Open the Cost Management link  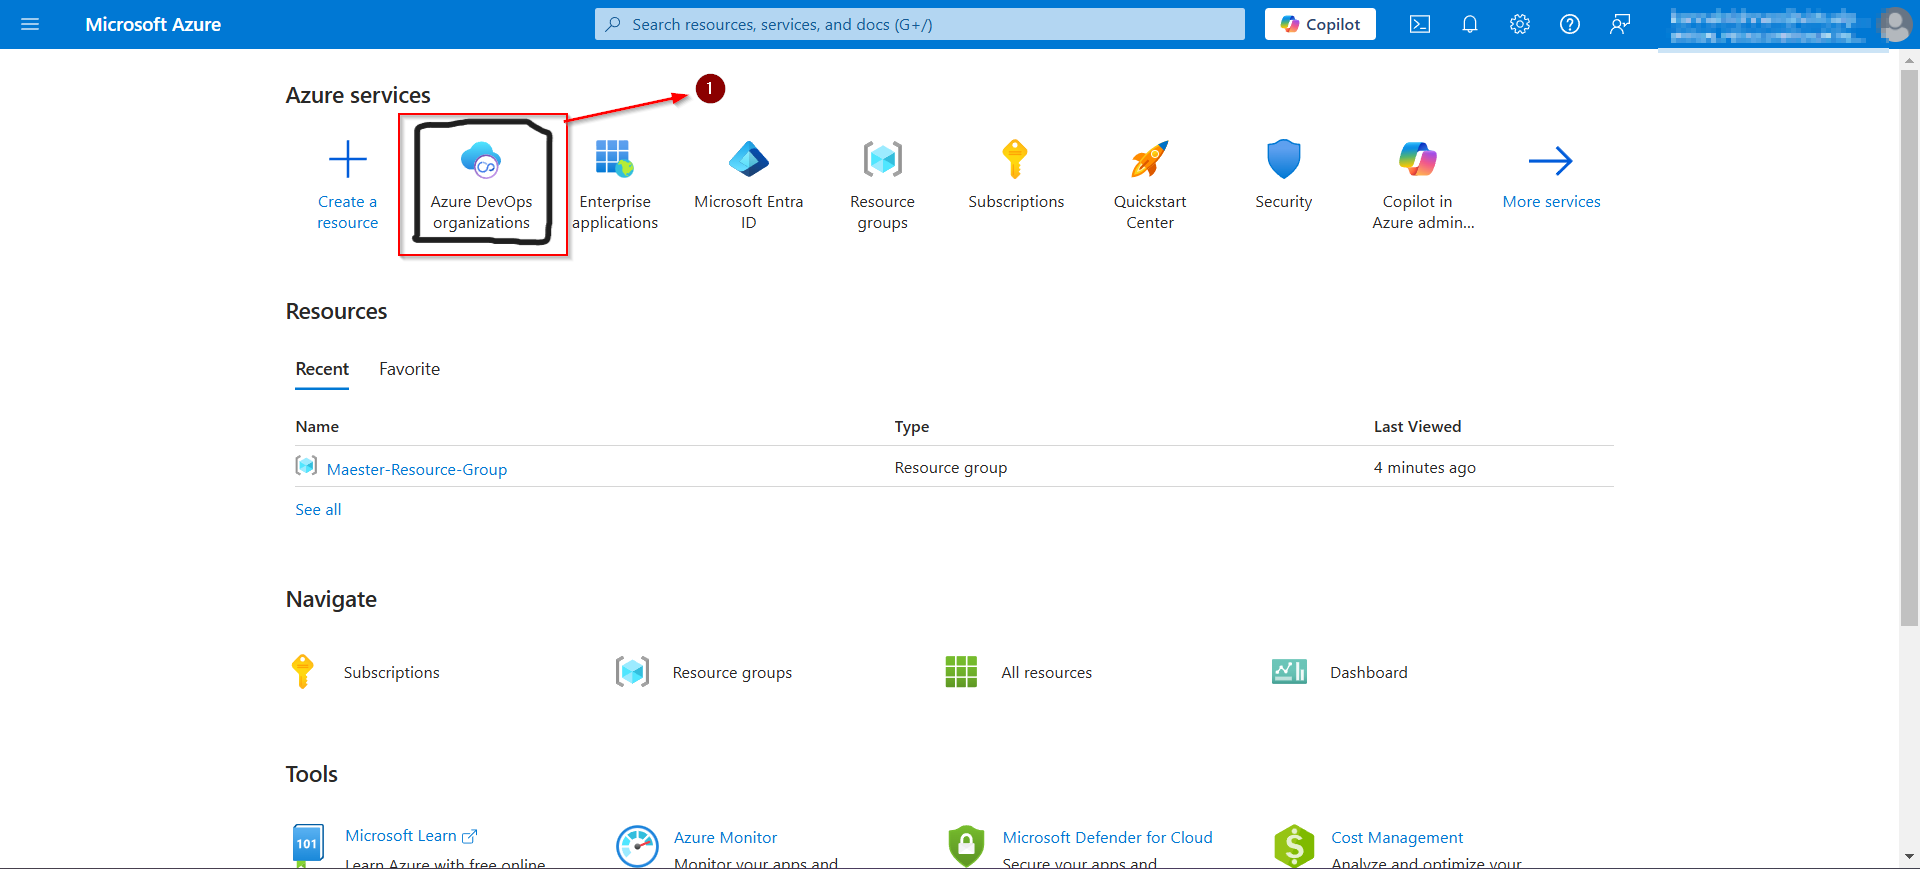[1397, 838]
